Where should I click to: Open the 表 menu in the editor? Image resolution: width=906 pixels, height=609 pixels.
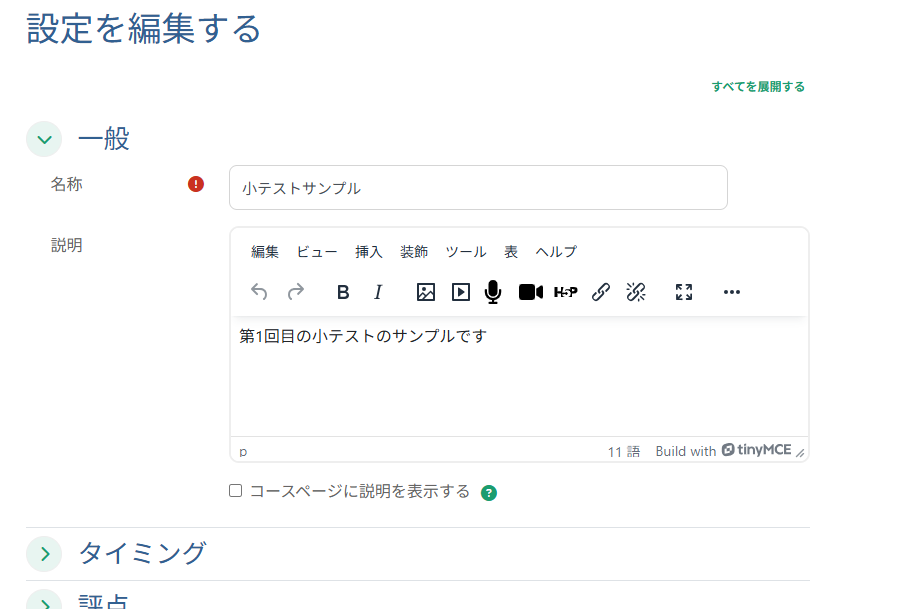[510, 252]
